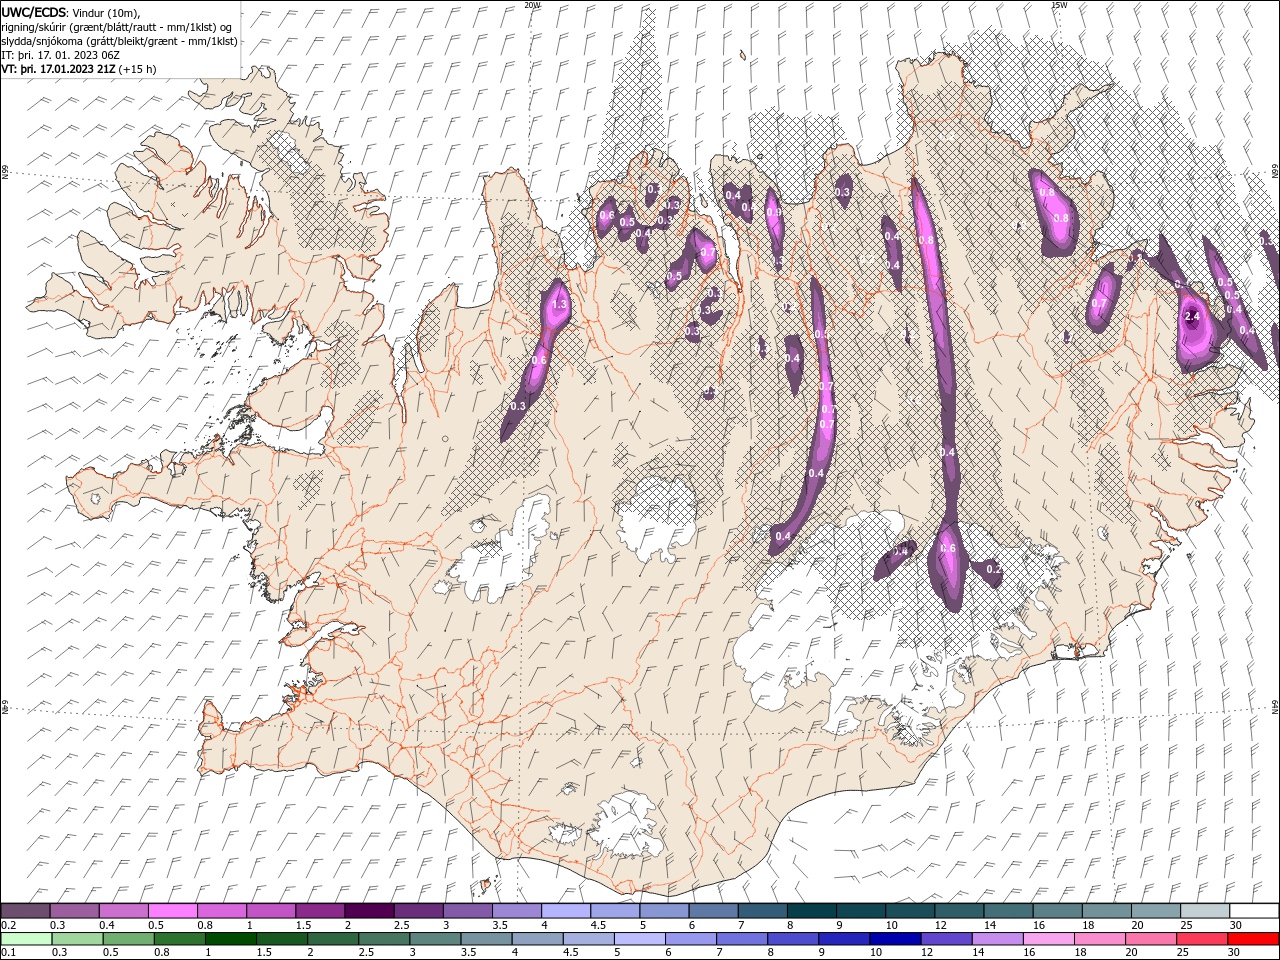
Task: Click the white 30 swatch in upper legend row
Action: pyautogui.click(x=1254, y=911)
